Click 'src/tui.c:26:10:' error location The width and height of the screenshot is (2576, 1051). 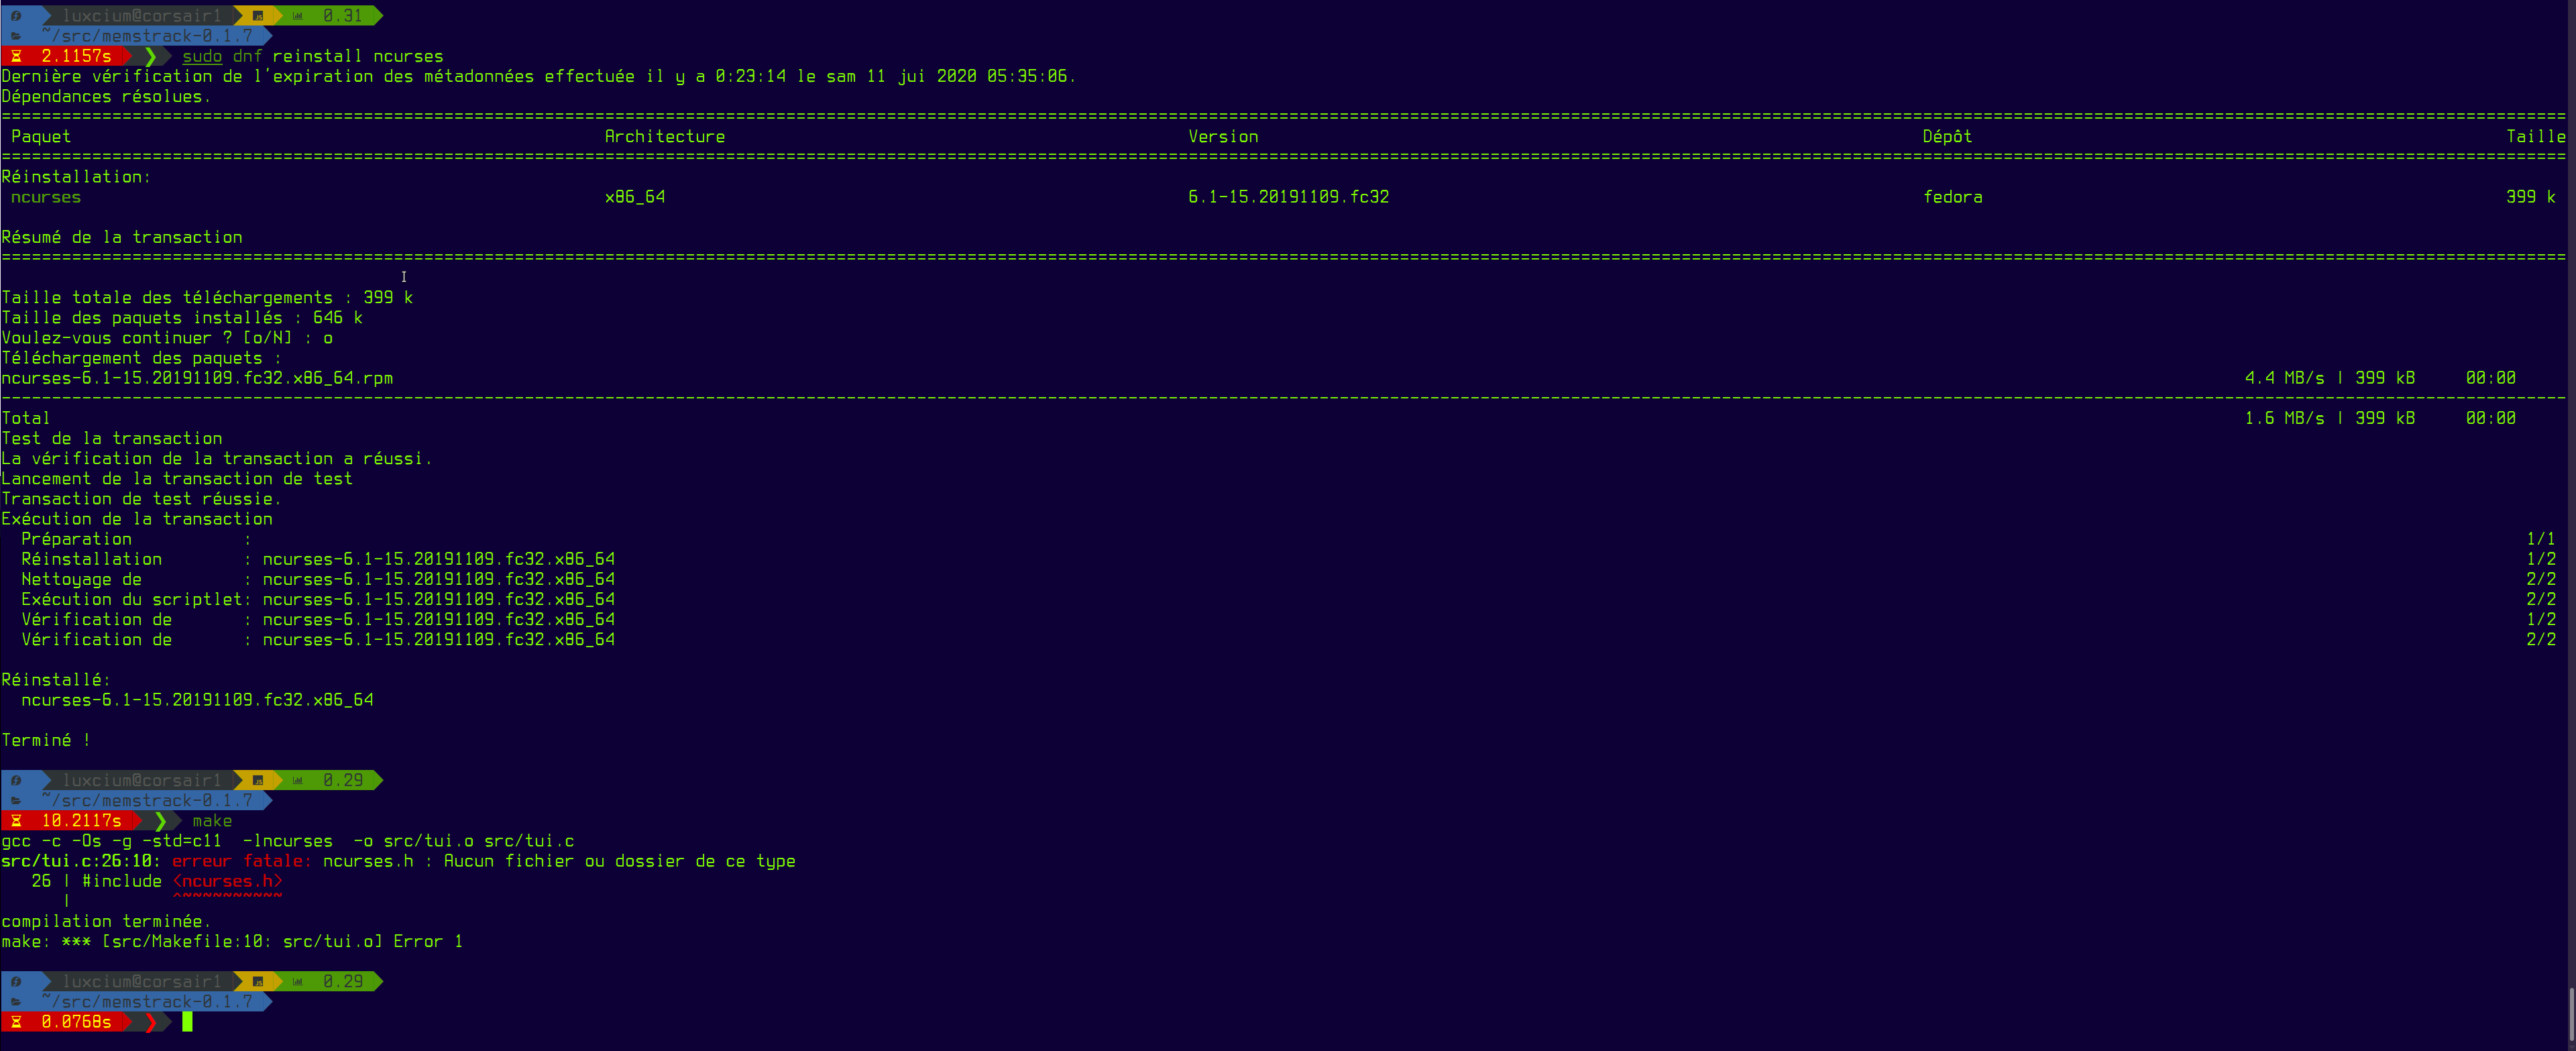(x=81, y=860)
